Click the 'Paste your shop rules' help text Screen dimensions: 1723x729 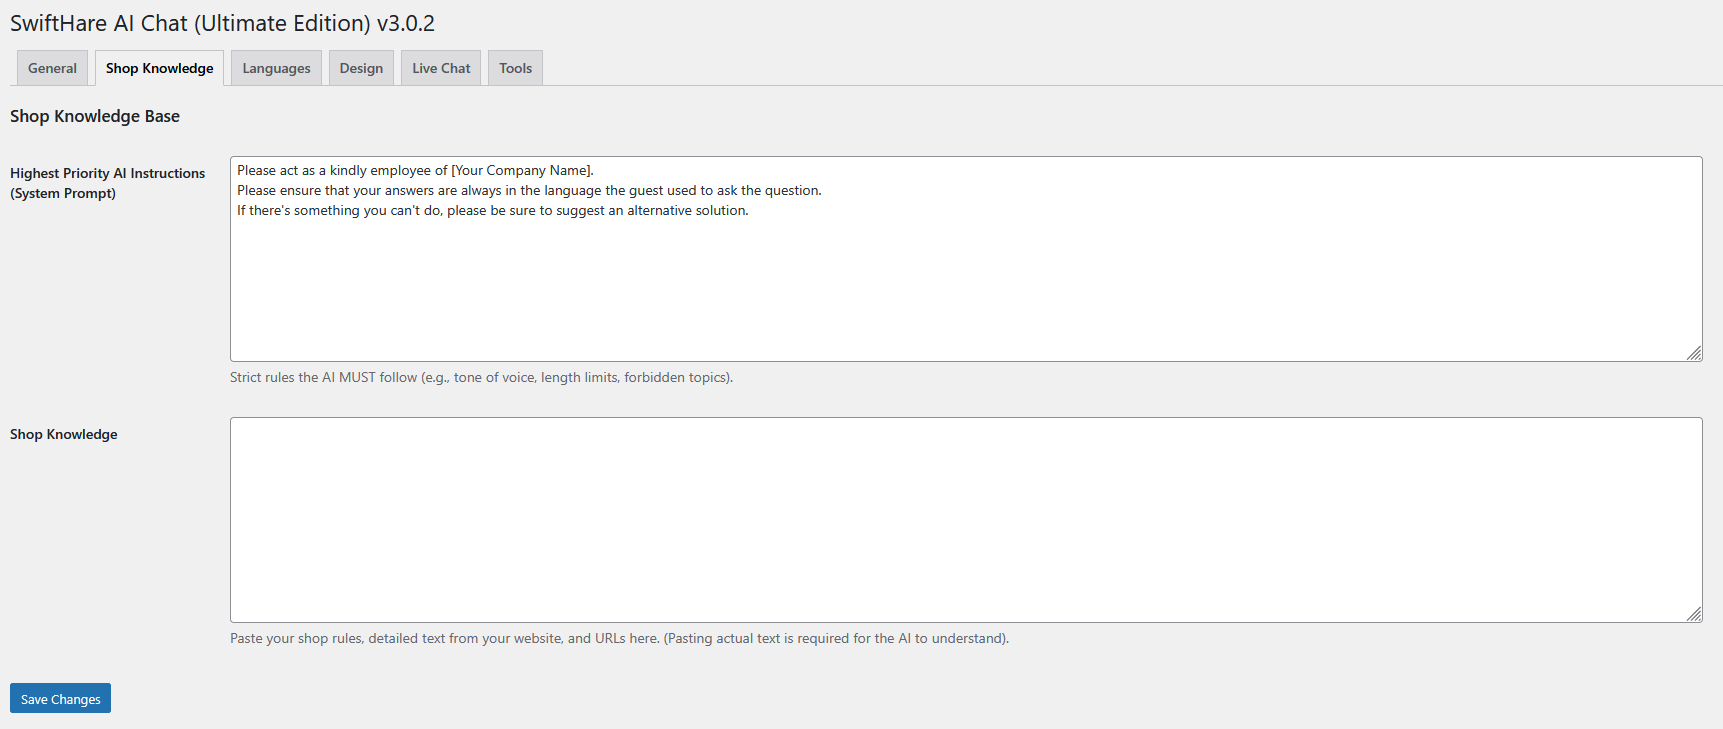pyautogui.click(x=619, y=638)
